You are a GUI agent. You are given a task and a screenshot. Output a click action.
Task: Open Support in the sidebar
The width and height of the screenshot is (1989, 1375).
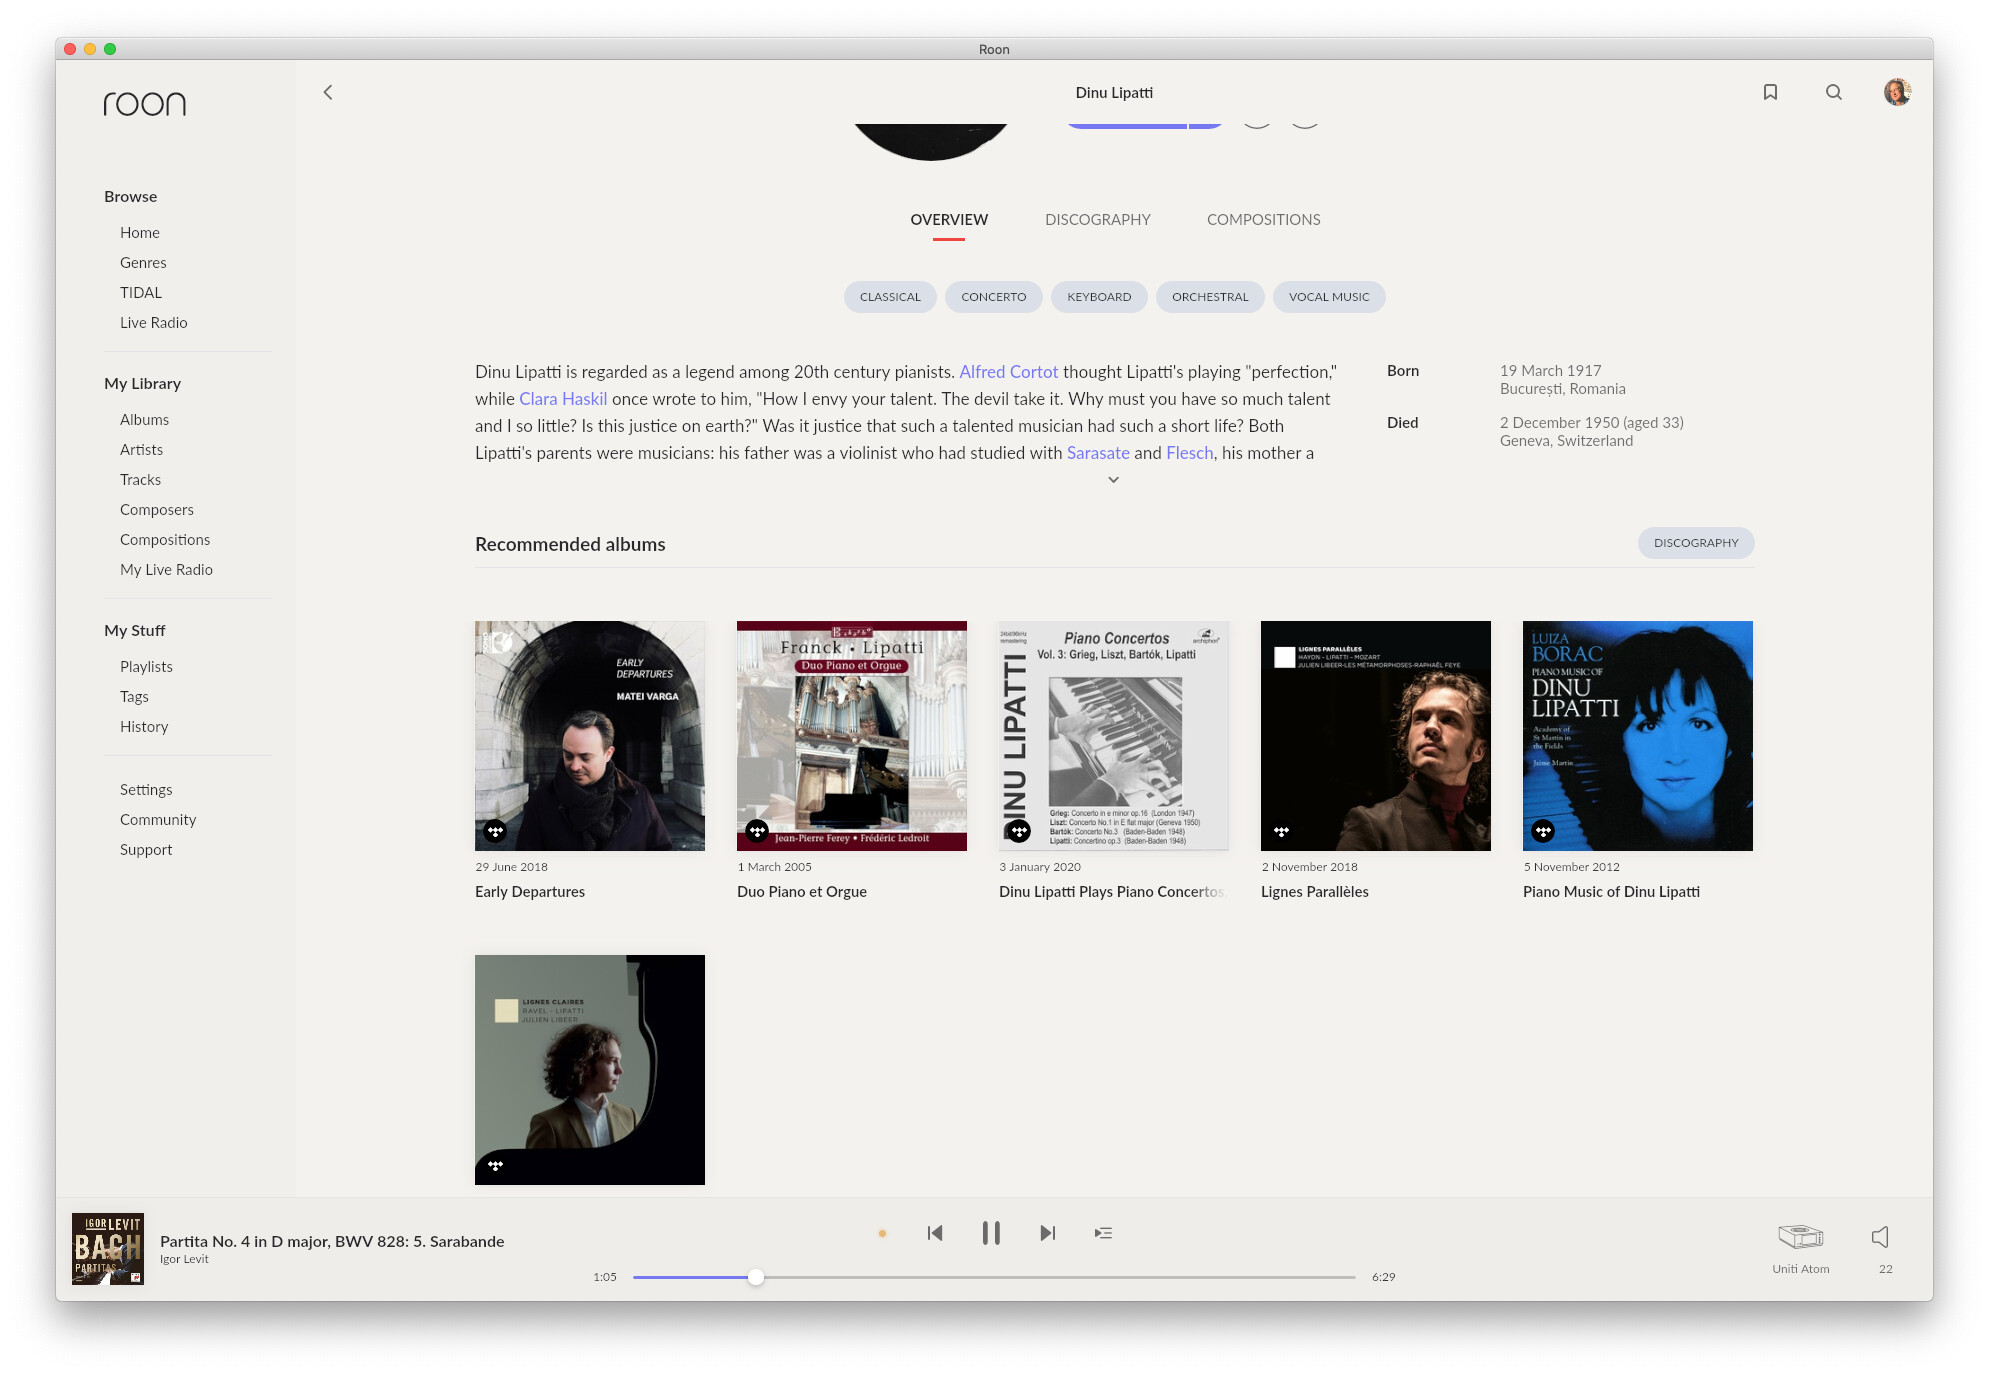click(x=146, y=850)
